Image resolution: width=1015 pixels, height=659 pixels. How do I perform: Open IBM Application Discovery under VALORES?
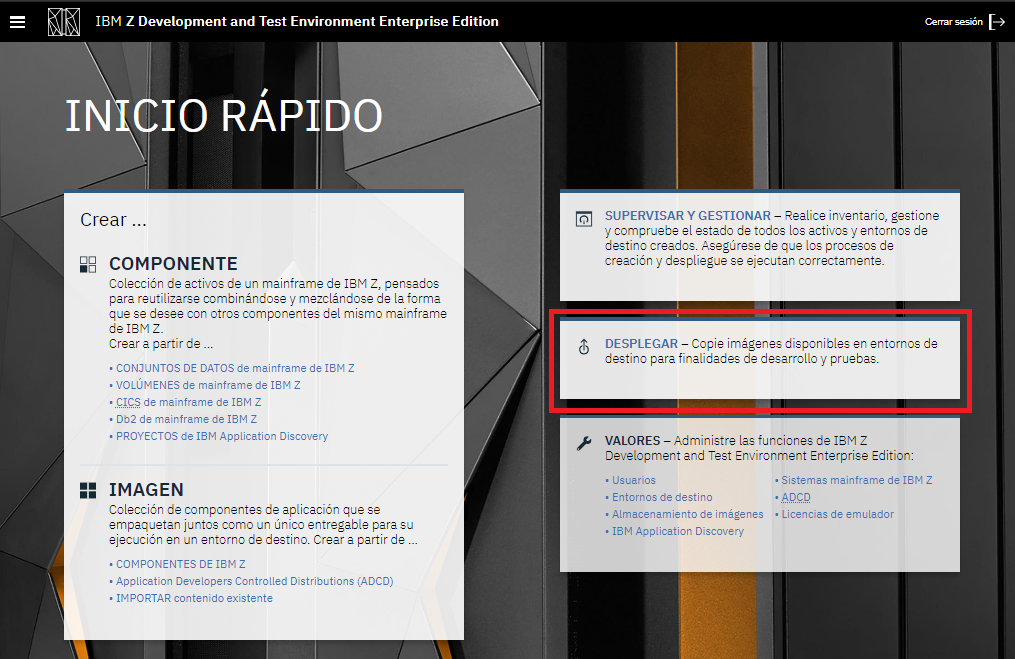click(678, 531)
